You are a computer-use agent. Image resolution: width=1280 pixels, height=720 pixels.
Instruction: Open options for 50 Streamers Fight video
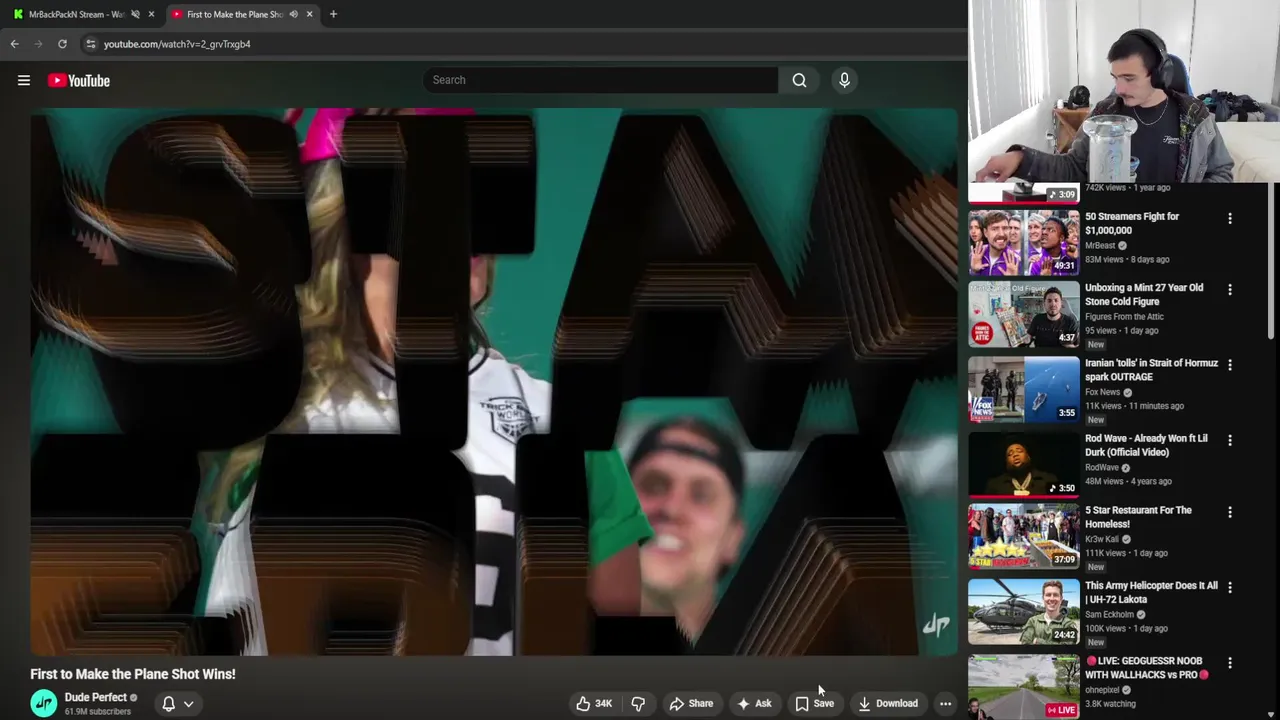click(1230, 218)
